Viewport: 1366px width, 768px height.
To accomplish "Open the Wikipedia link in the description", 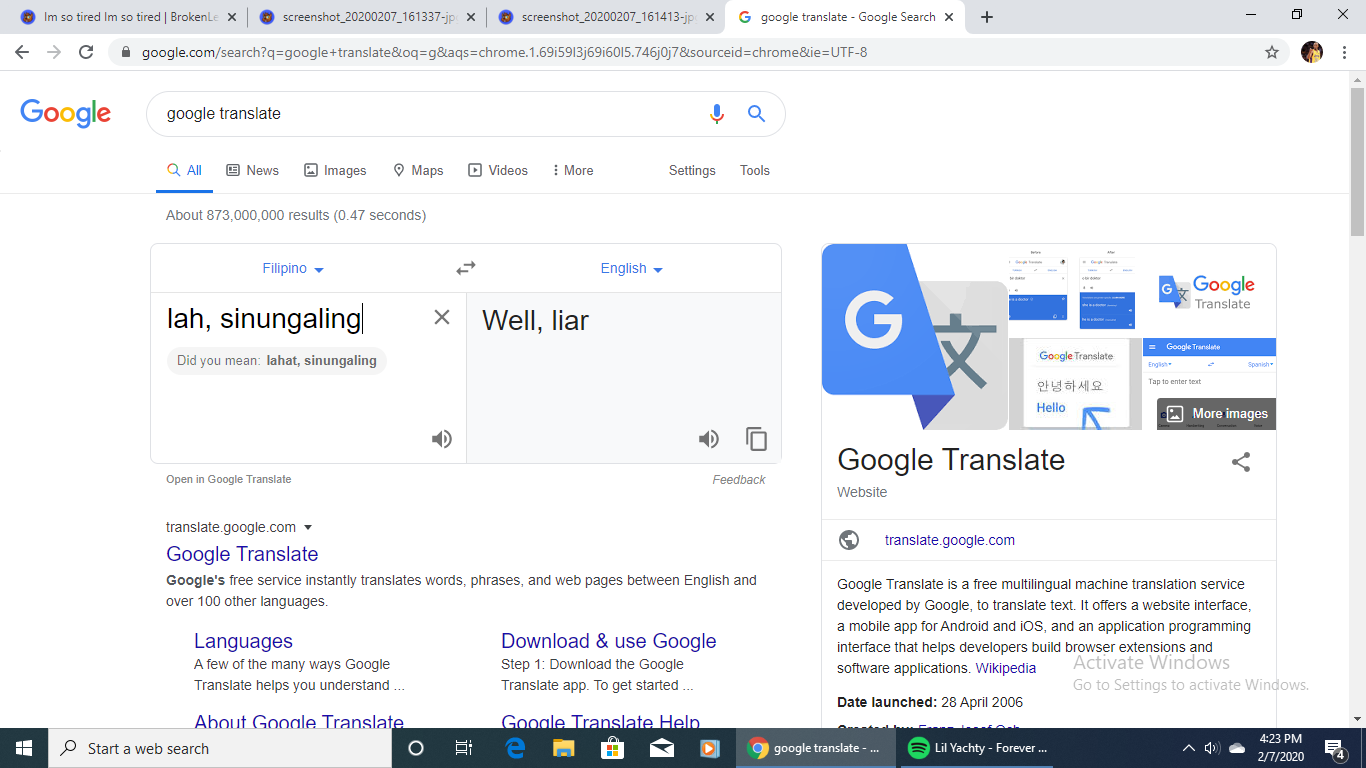I will [x=1006, y=668].
